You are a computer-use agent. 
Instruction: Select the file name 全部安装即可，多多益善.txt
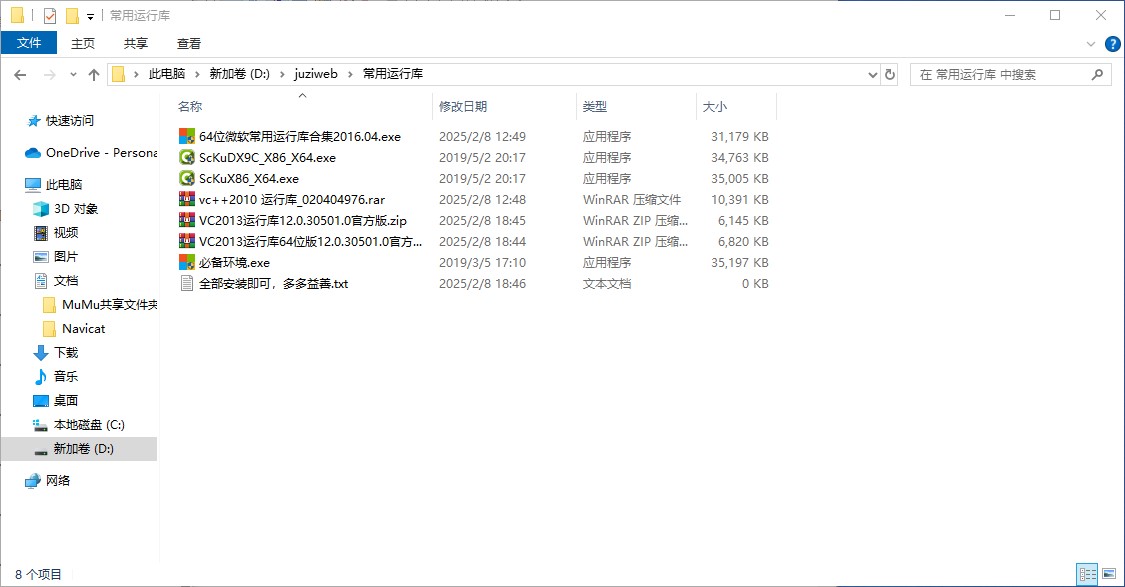[x=273, y=283]
